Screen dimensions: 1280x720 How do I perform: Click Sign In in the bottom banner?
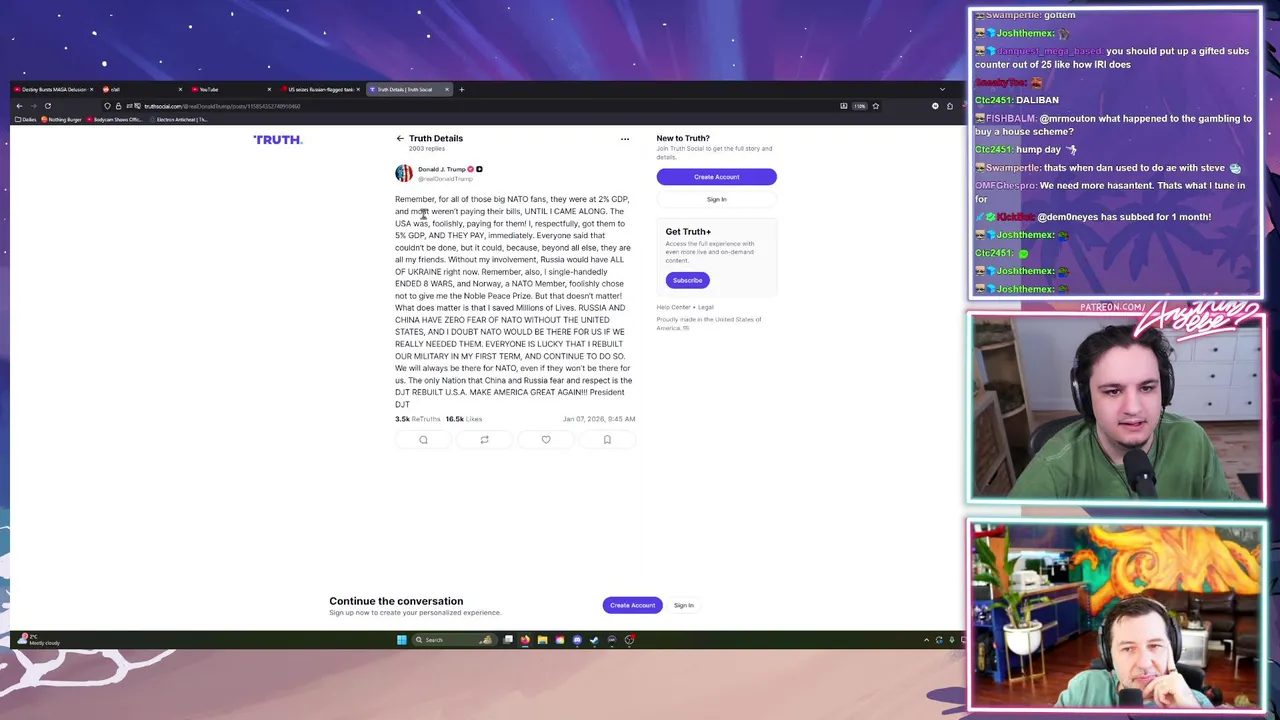coord(684,606)
